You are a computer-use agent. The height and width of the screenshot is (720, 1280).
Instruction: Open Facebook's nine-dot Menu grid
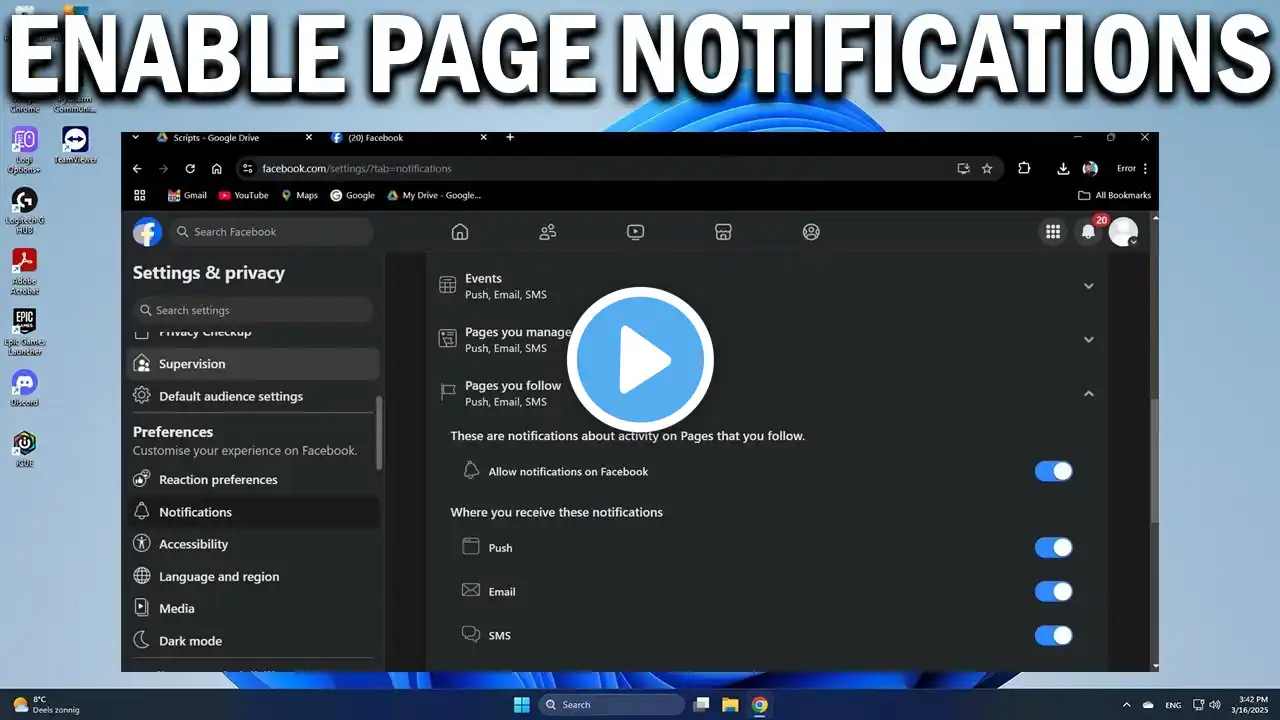coord(1053,232)
